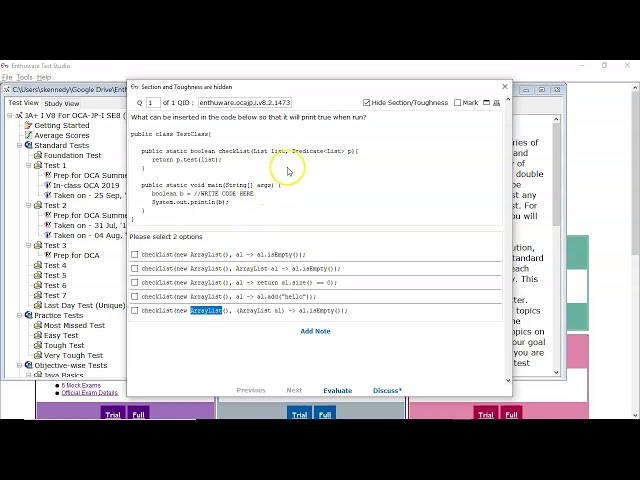Uncheck Hide Section/Toughness checkbox
640x480 pixels.
coord(367,102)
